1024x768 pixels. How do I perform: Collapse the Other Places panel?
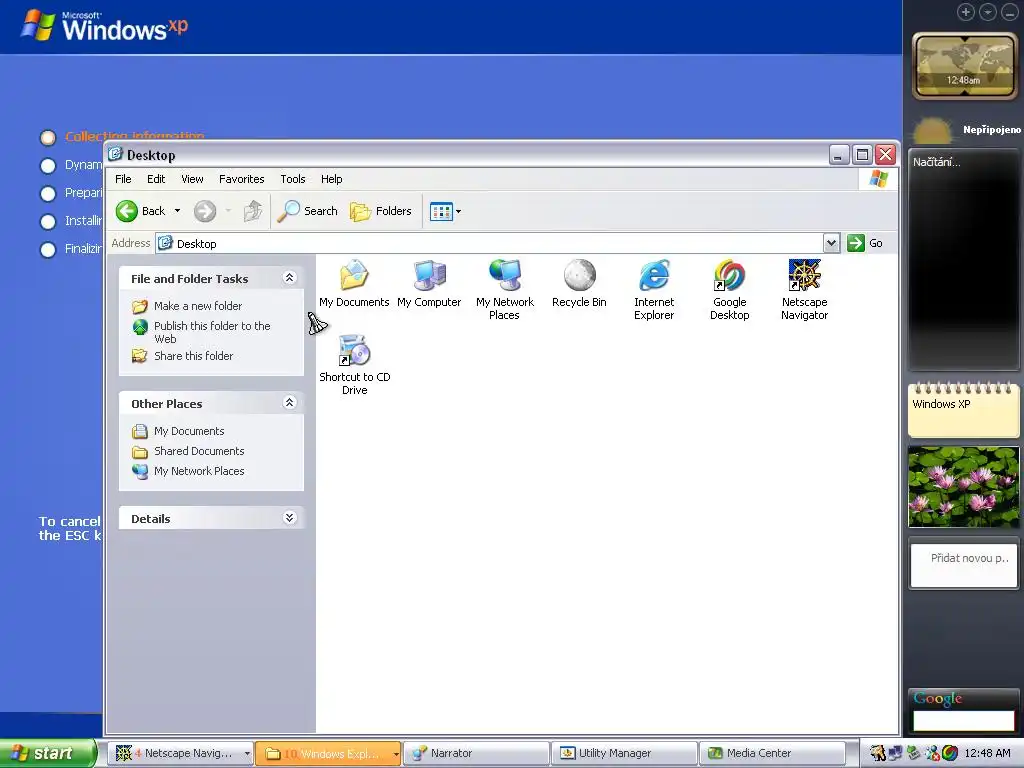(289, 403)
